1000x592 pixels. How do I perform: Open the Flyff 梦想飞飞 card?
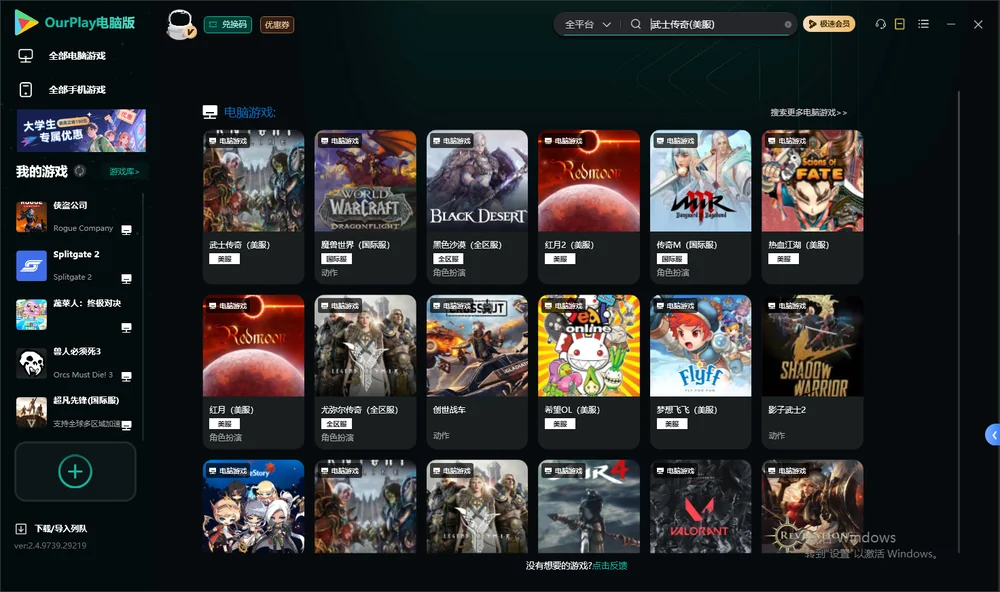pos(701,372)
